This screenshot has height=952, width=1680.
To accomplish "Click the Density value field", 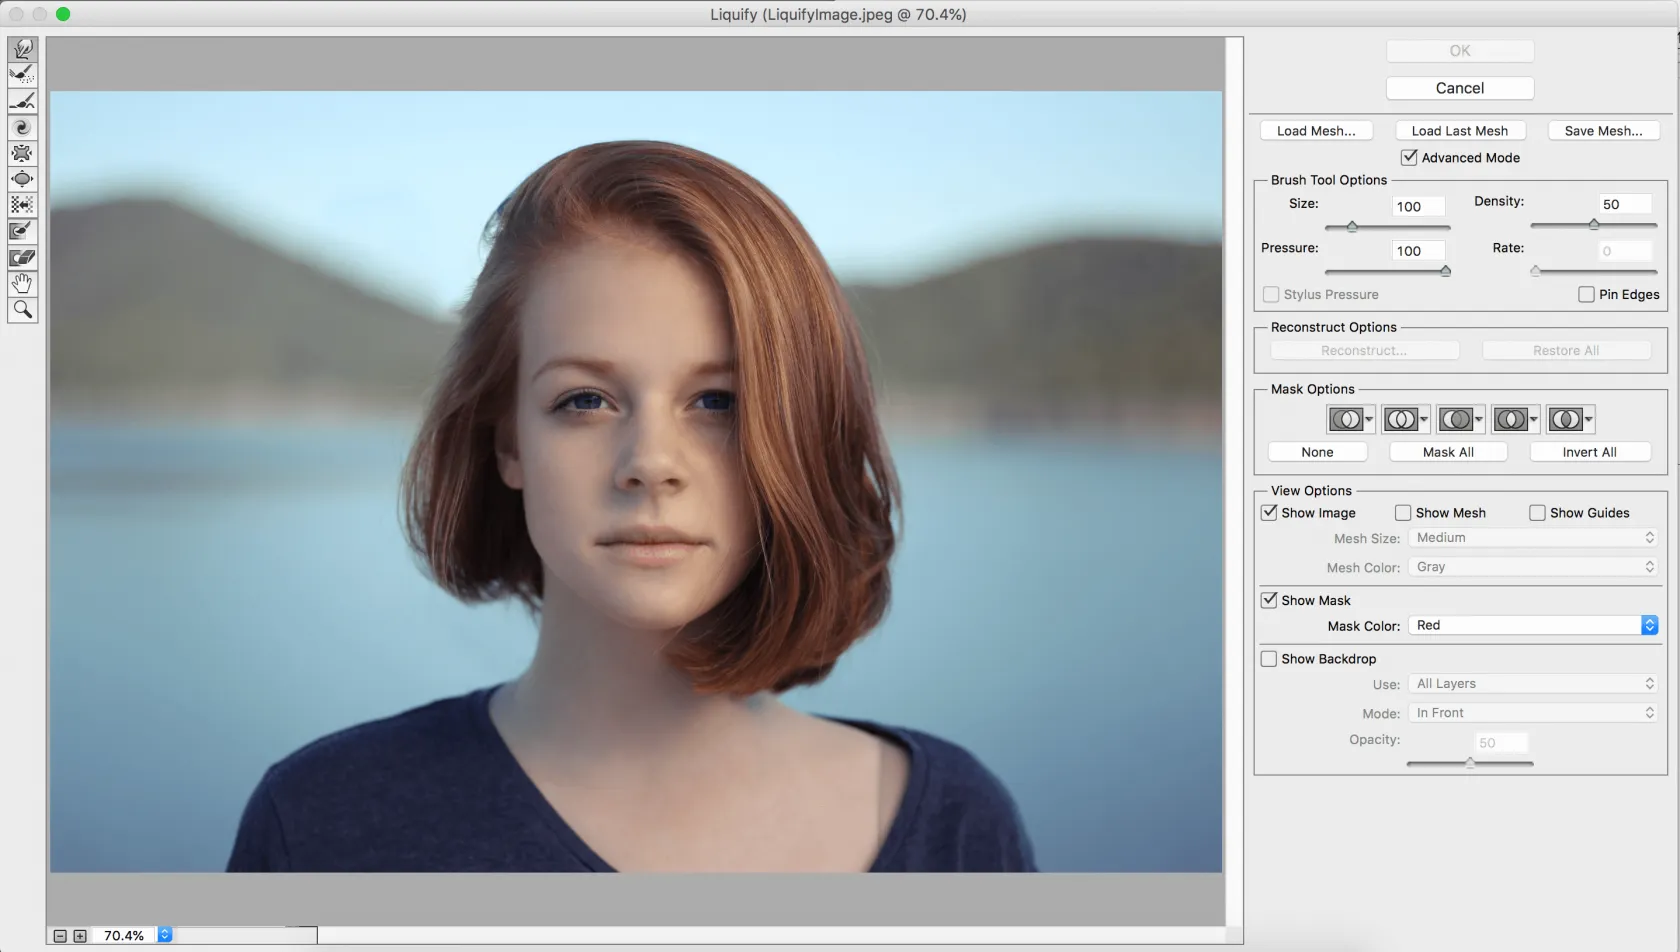I will pos(1625,204).
